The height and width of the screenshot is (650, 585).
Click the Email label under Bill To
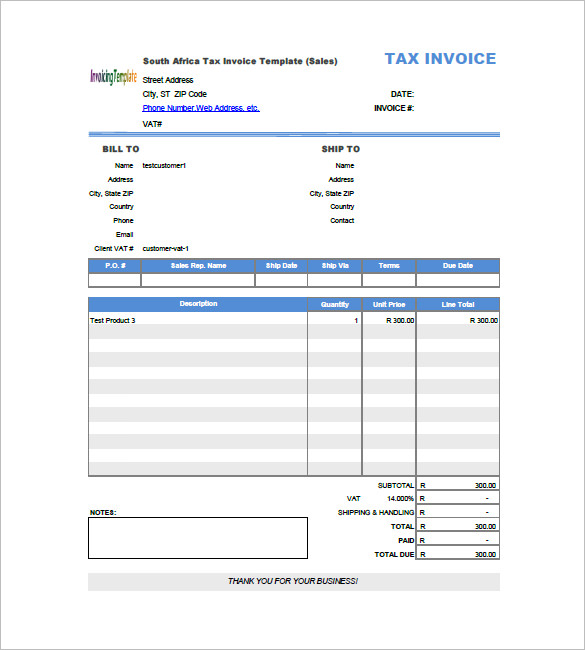(124, 235)
